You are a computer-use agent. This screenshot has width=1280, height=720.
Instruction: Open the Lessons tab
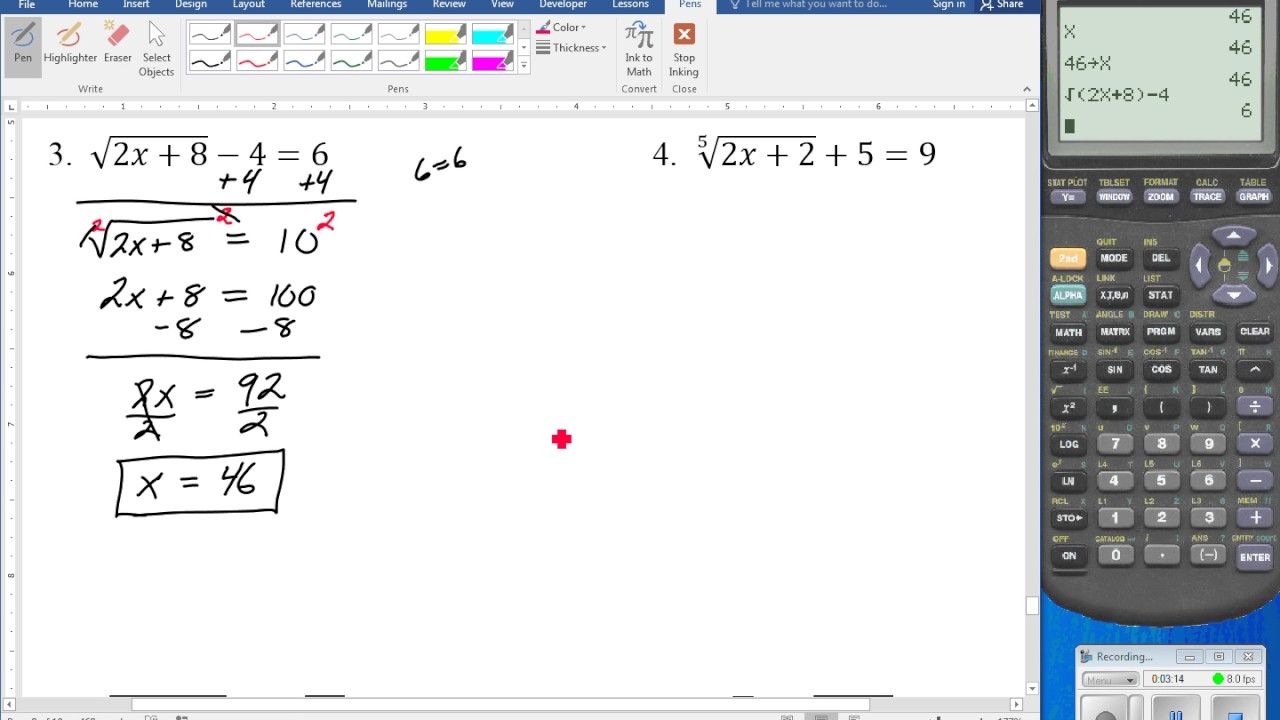[x=630, y=5]
